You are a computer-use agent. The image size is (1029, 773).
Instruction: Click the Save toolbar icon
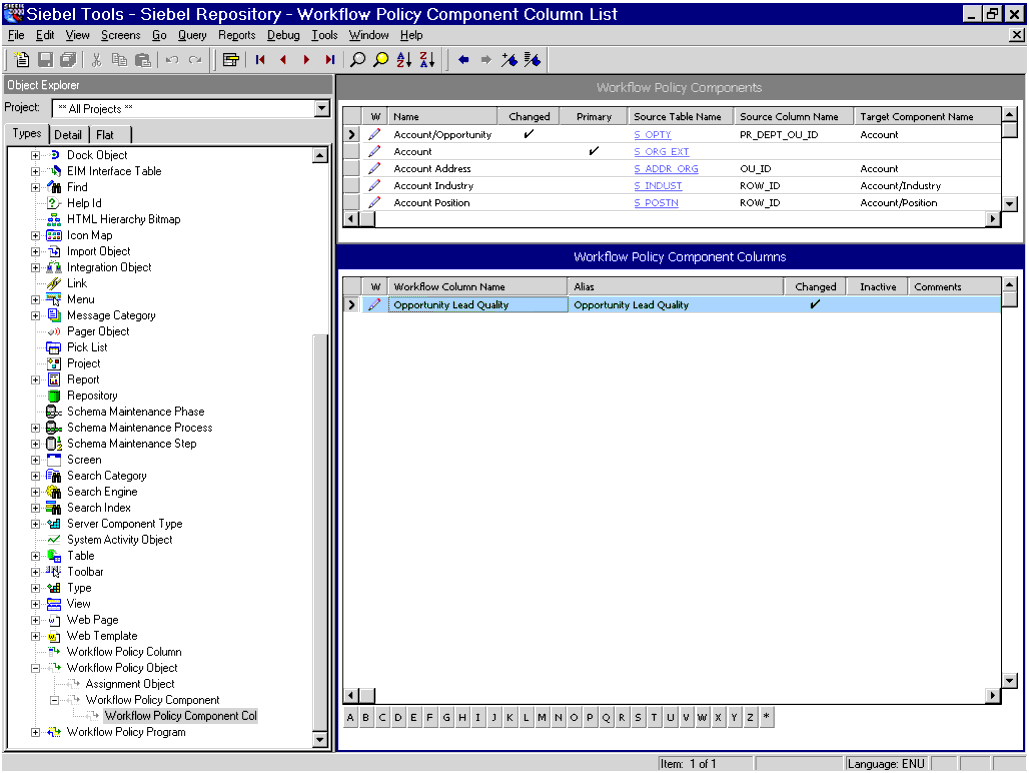pyautogui.click(x=45, y=60)
